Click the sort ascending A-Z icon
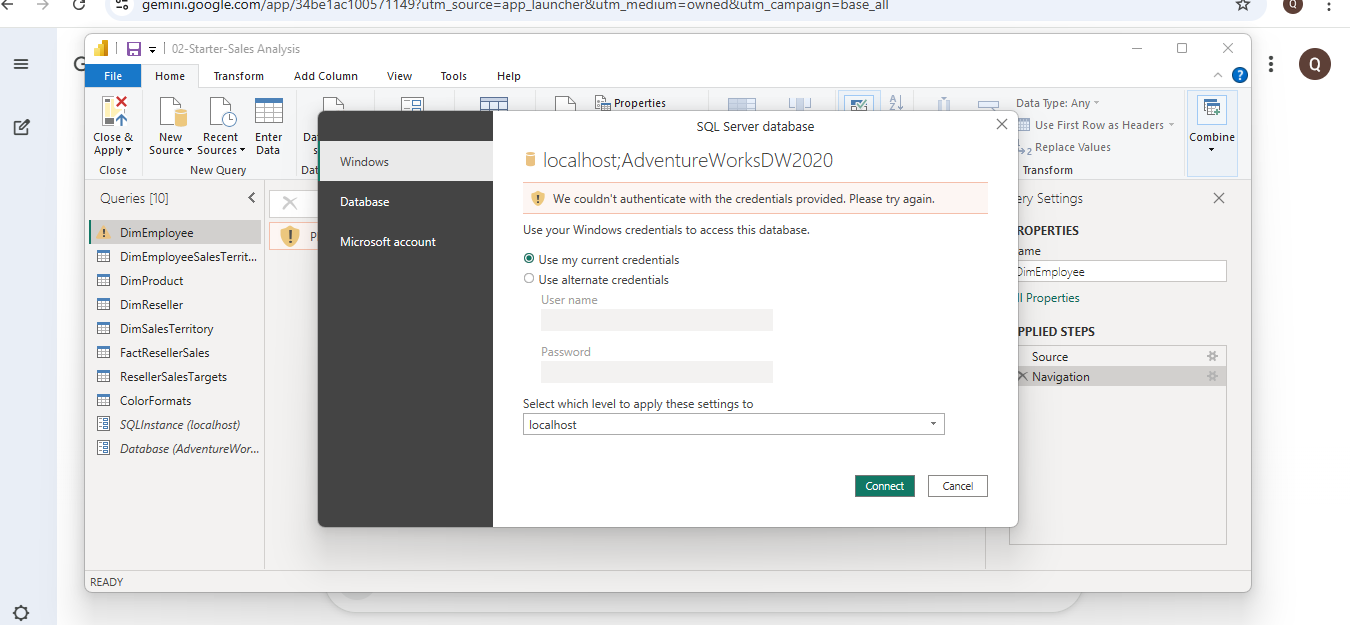1350x625 pixels. pos(896,103)
